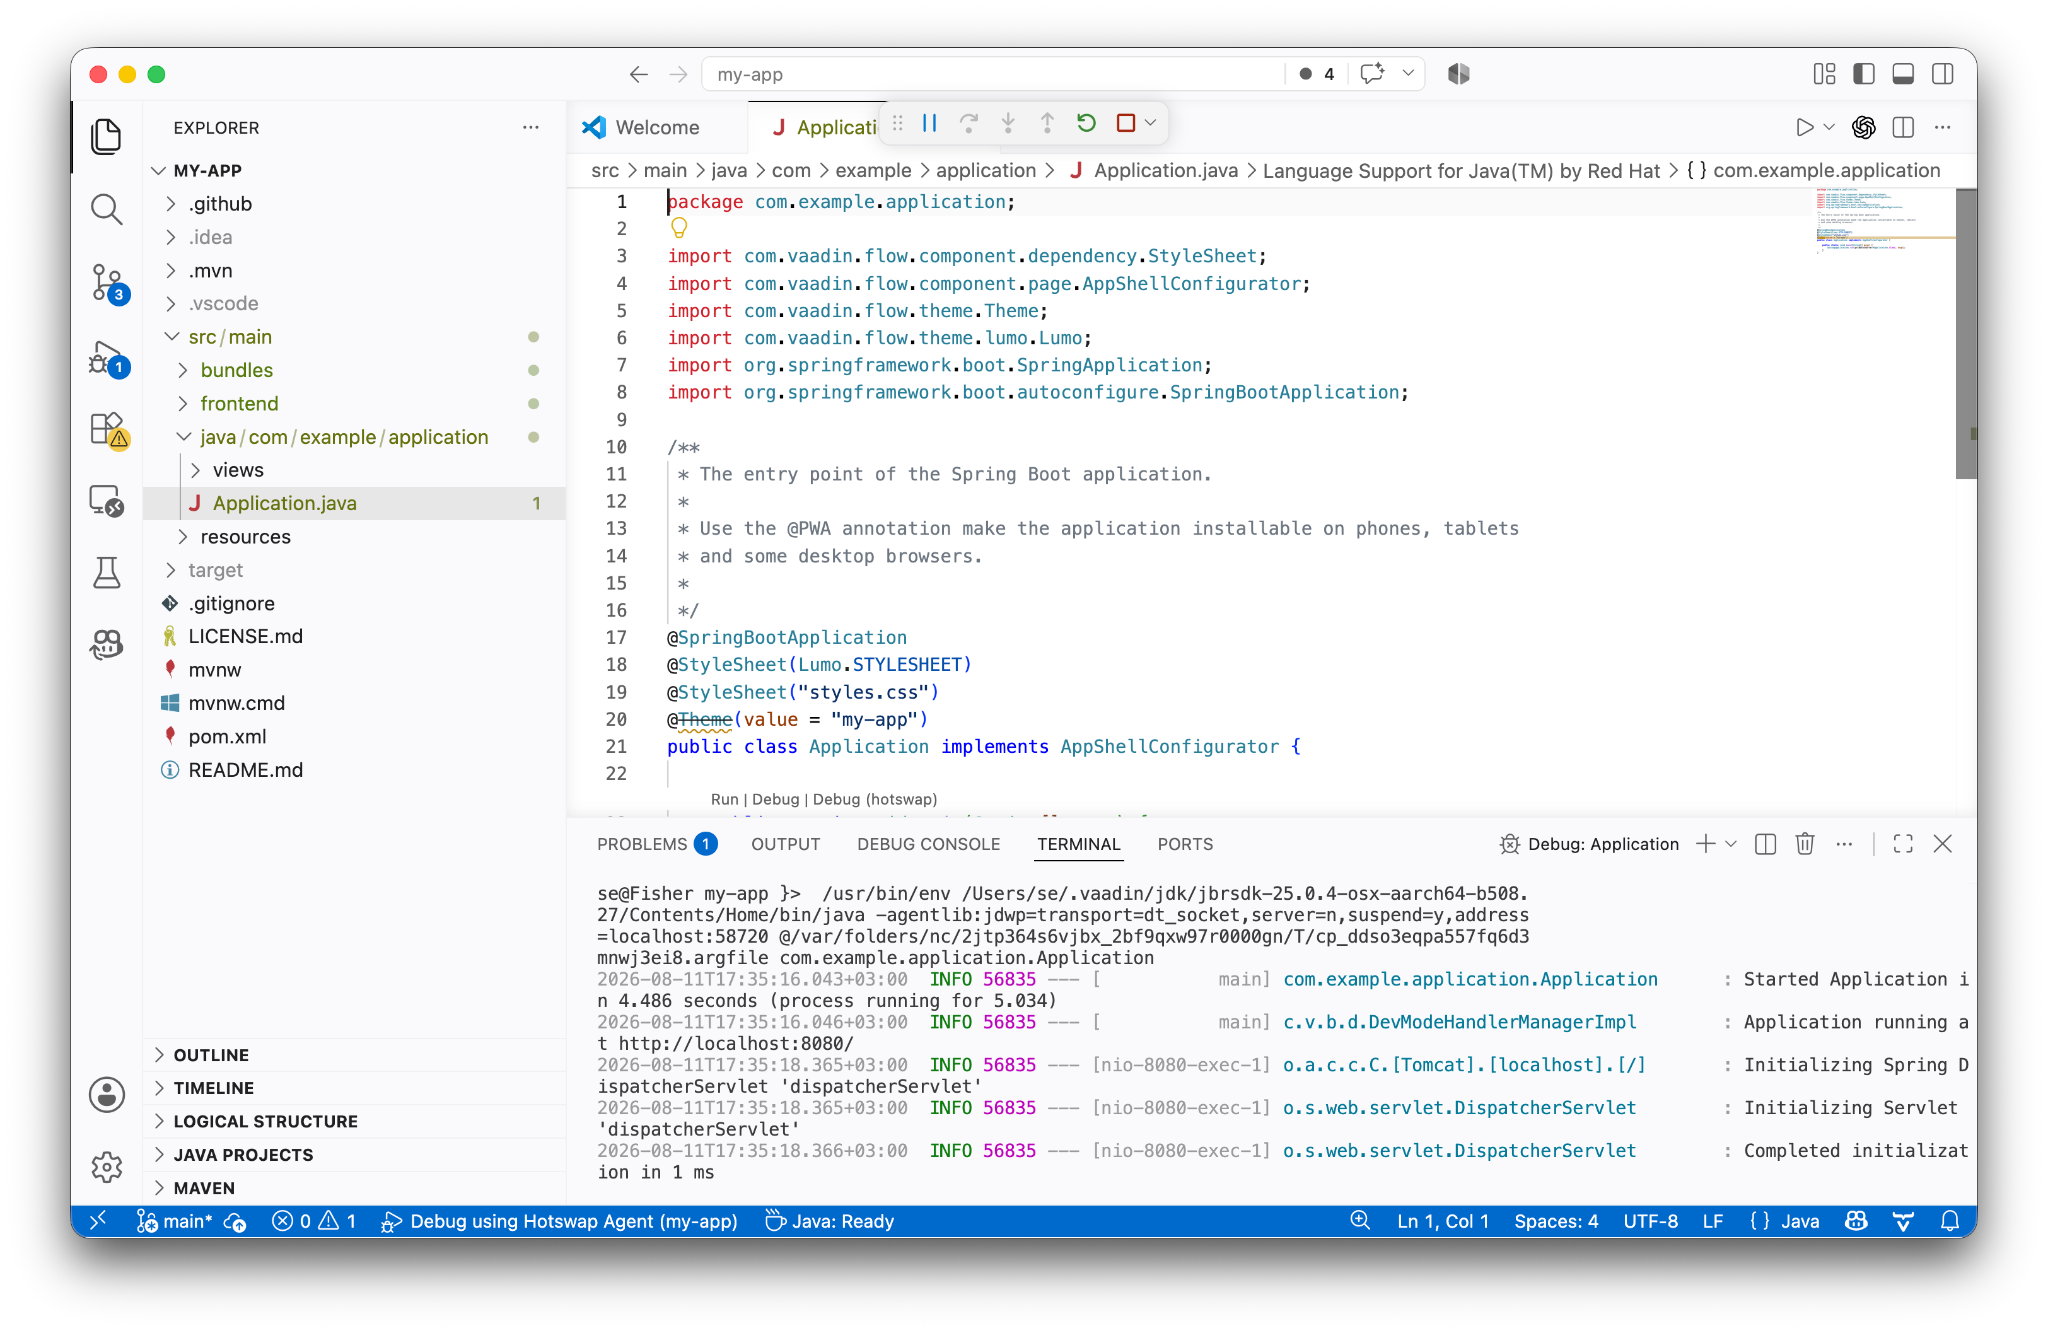Open Manage gear settings menu

(x=106, y=1166)
